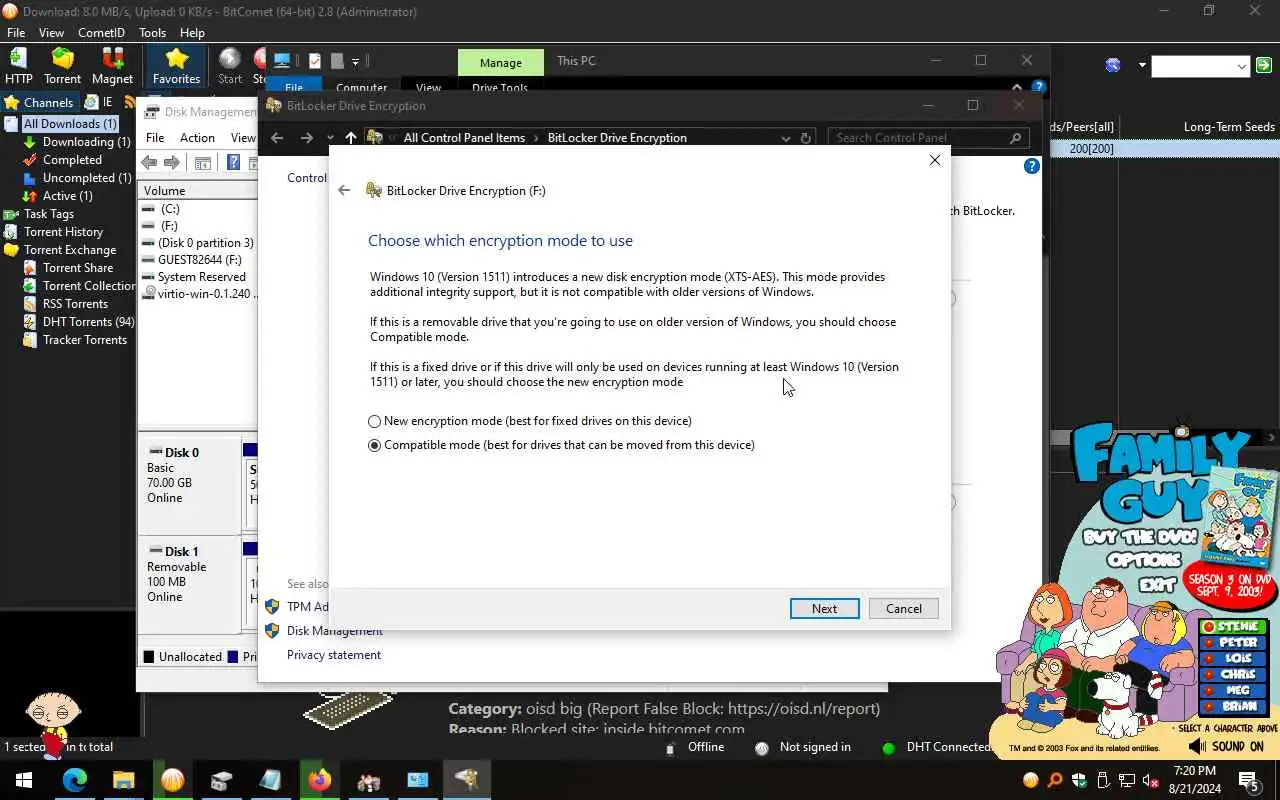1280x800 pixels.
Task: Choose Compatible mode radio button
Action: (x=375, y=446)
